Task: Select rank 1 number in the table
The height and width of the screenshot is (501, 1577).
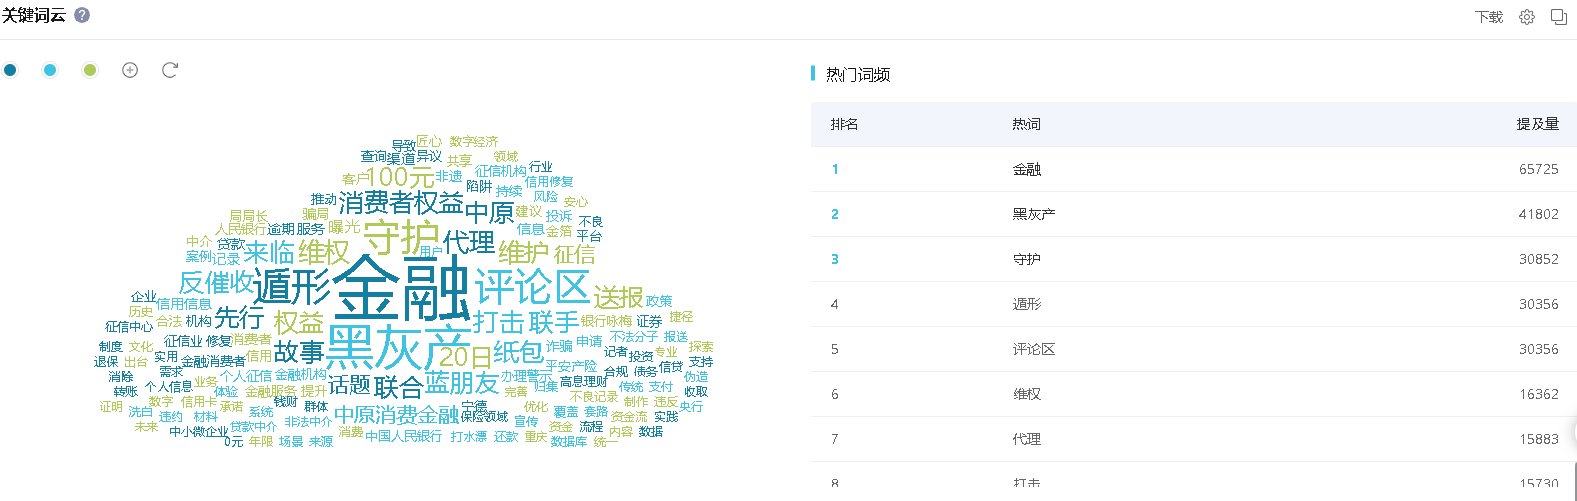Action: click(x=835, y=169)
